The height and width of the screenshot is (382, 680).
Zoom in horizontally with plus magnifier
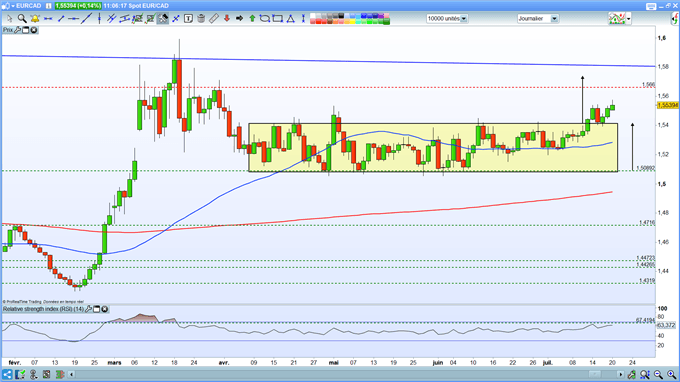(x=671, y=374)
